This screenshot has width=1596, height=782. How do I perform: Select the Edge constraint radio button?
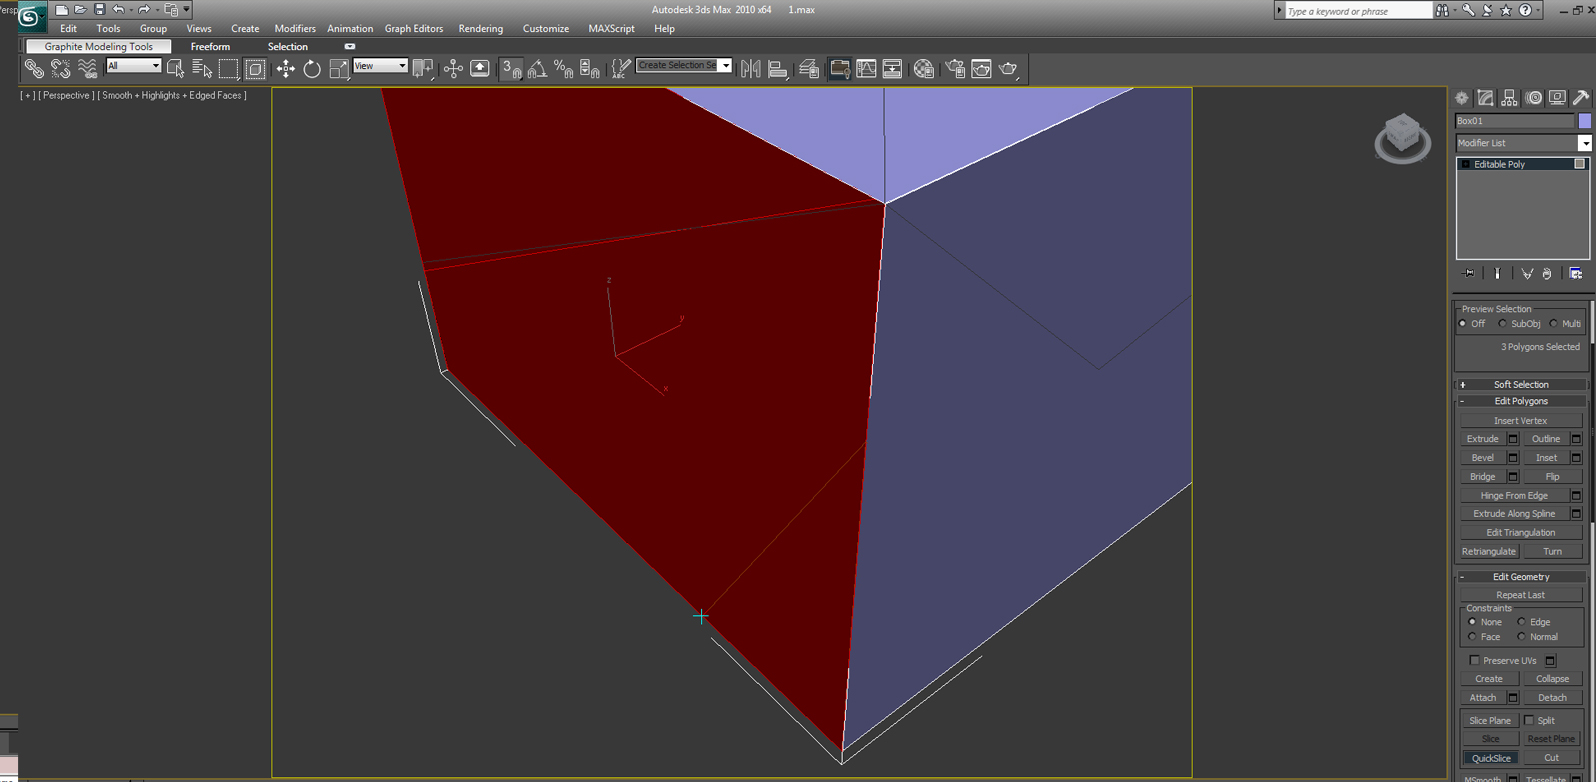pyautogui.click(x=1521, y=622)
